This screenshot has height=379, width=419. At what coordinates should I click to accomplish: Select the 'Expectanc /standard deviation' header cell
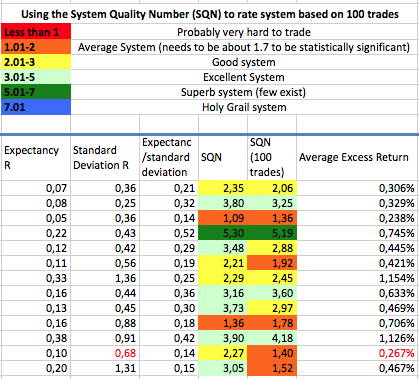[169, 157]
